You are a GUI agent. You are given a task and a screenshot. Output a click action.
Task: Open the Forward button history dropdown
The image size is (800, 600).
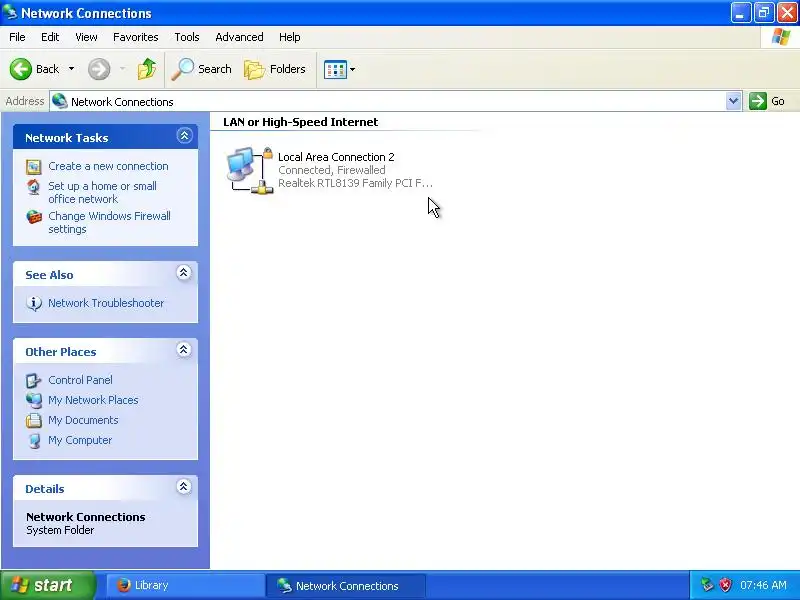(122, 69)
